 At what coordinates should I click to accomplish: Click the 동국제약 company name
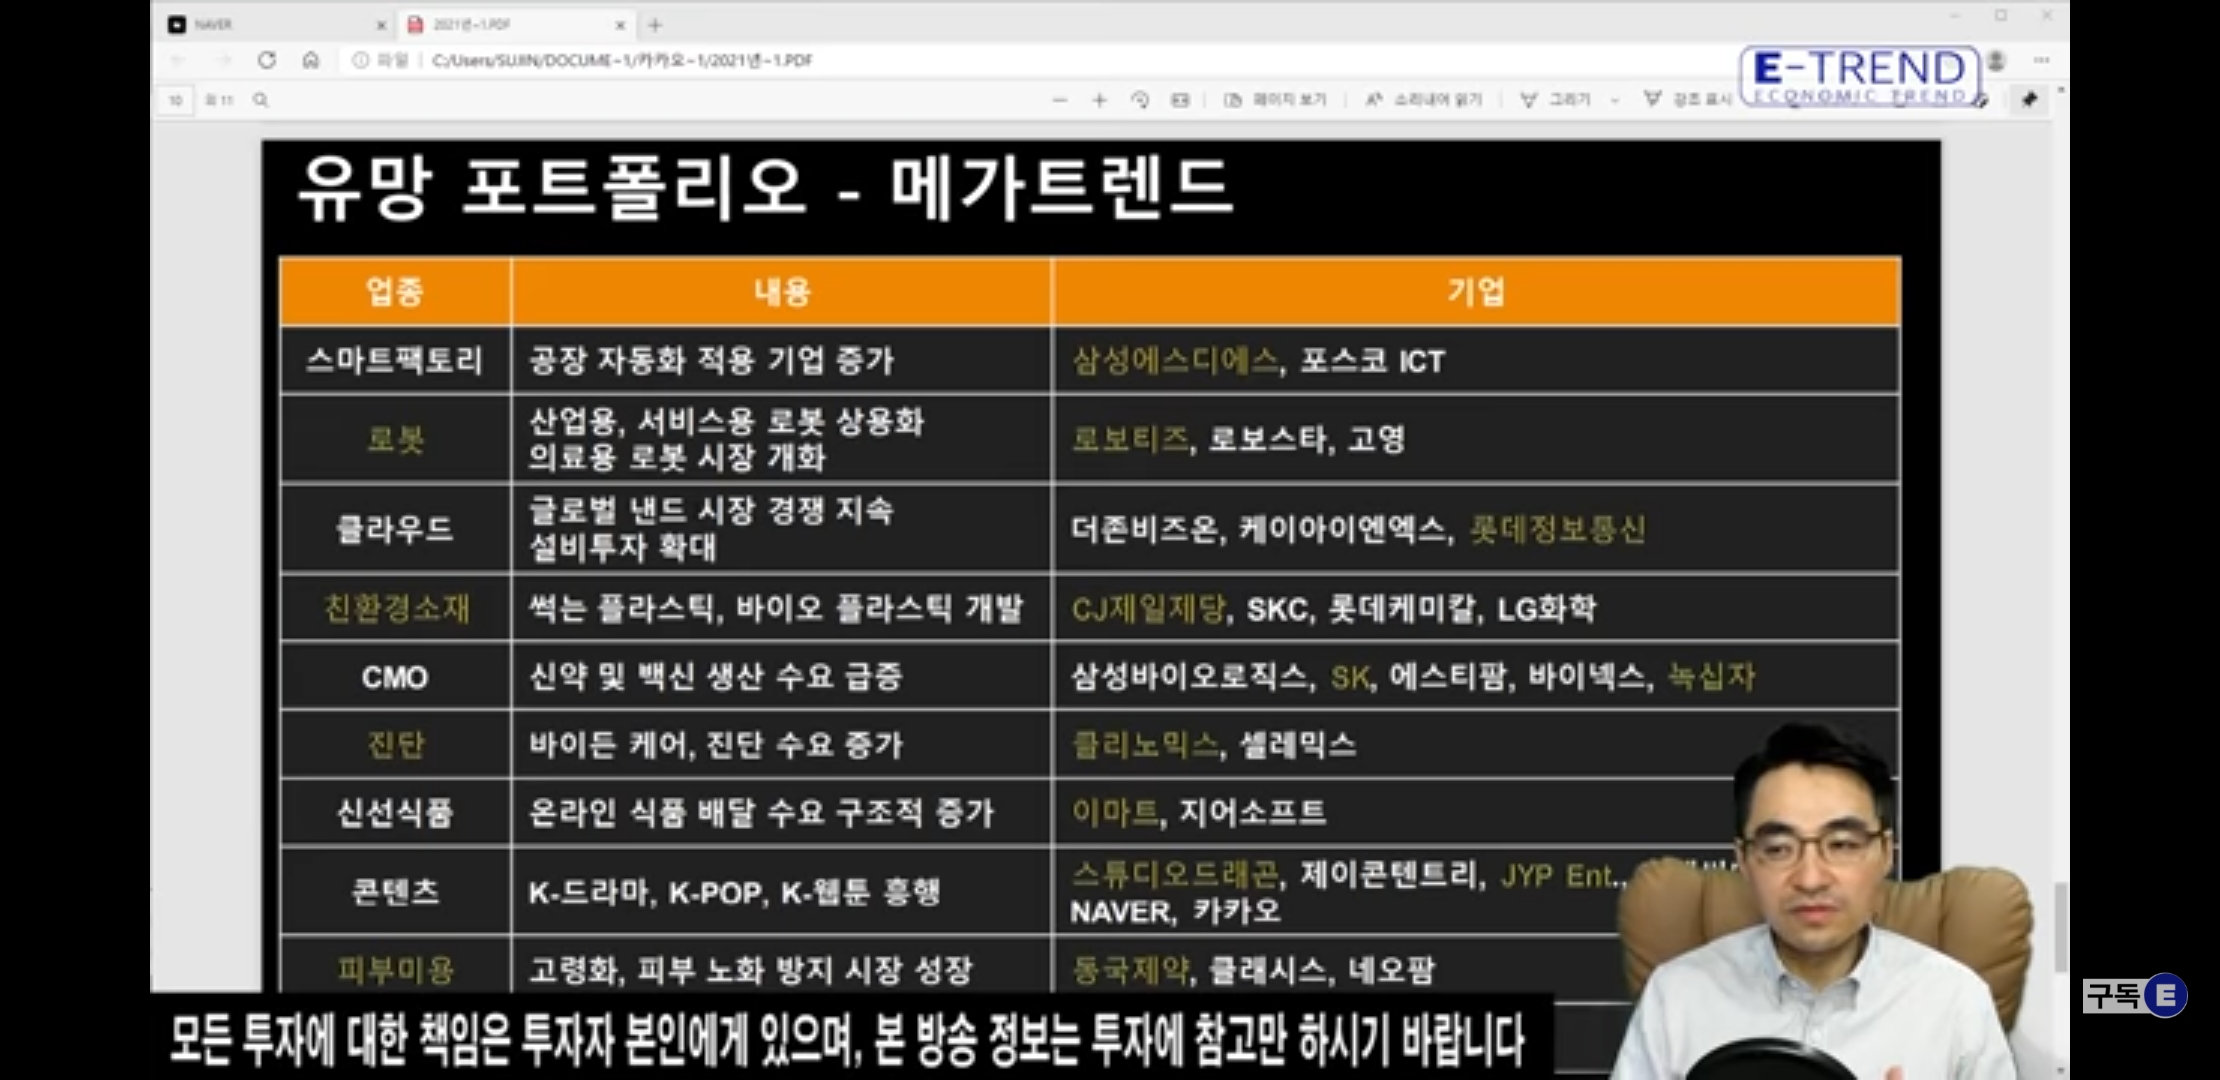pos(1130,969)
